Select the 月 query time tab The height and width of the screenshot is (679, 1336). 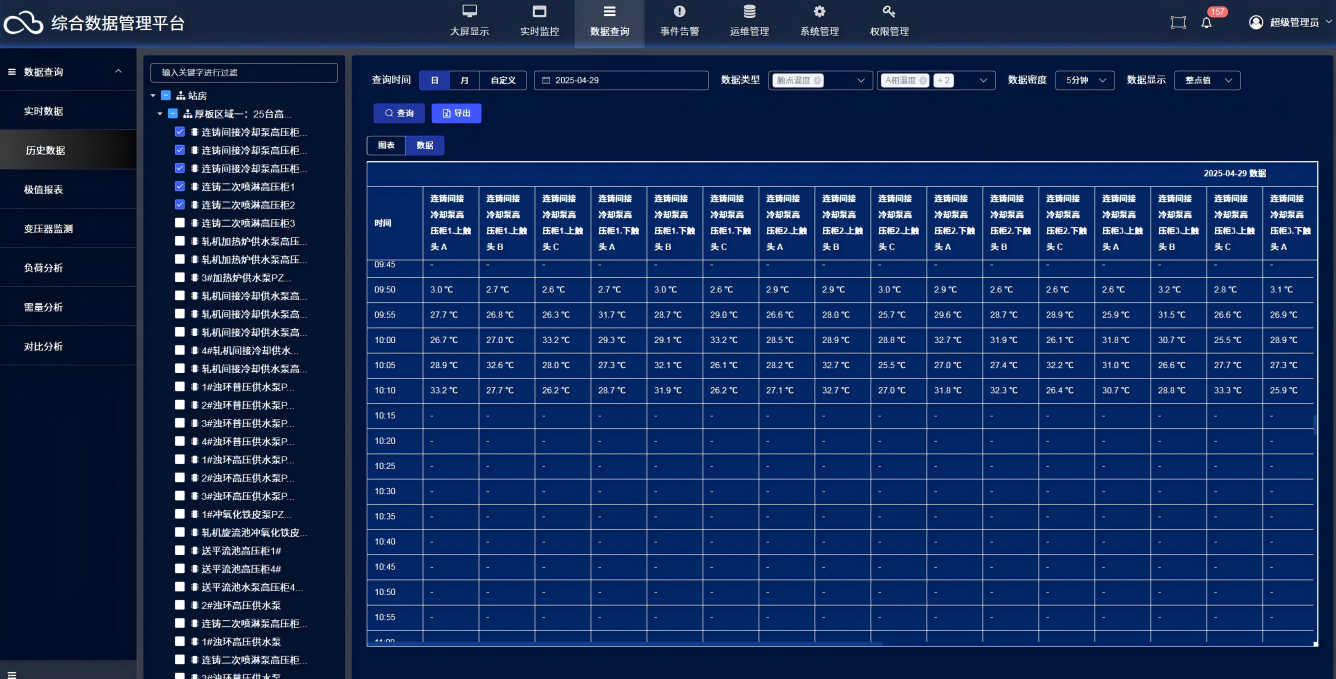464,80
